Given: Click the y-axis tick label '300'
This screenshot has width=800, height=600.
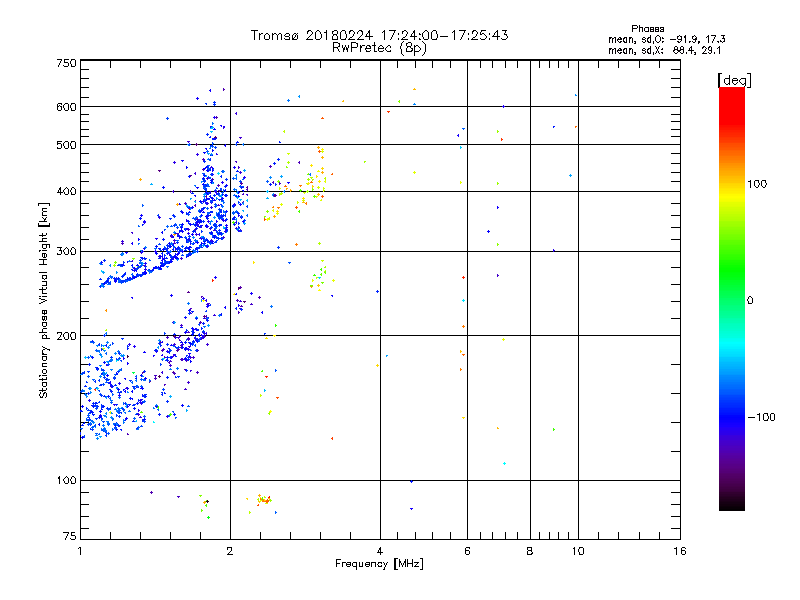Looking at the screenshot, I should point(66,252).
